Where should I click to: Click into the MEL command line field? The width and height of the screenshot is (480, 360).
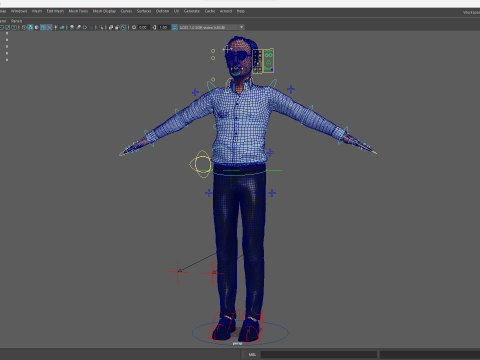tap(319, 355)
